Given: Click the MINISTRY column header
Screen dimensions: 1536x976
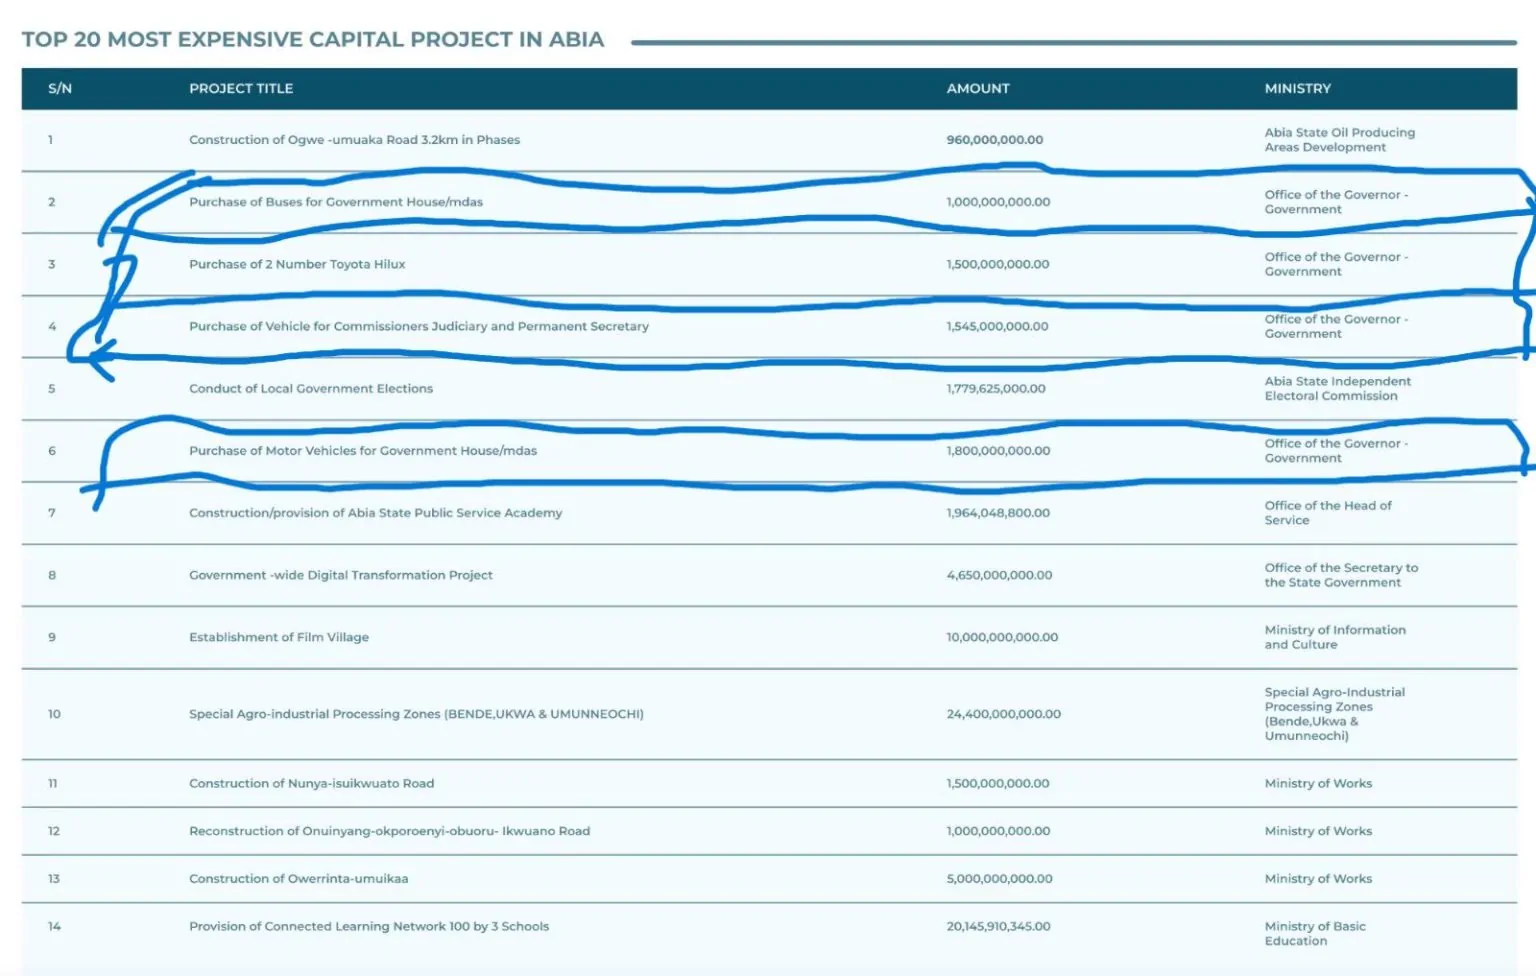Looking at the screenshot, I should click(x=1297, y=89).
